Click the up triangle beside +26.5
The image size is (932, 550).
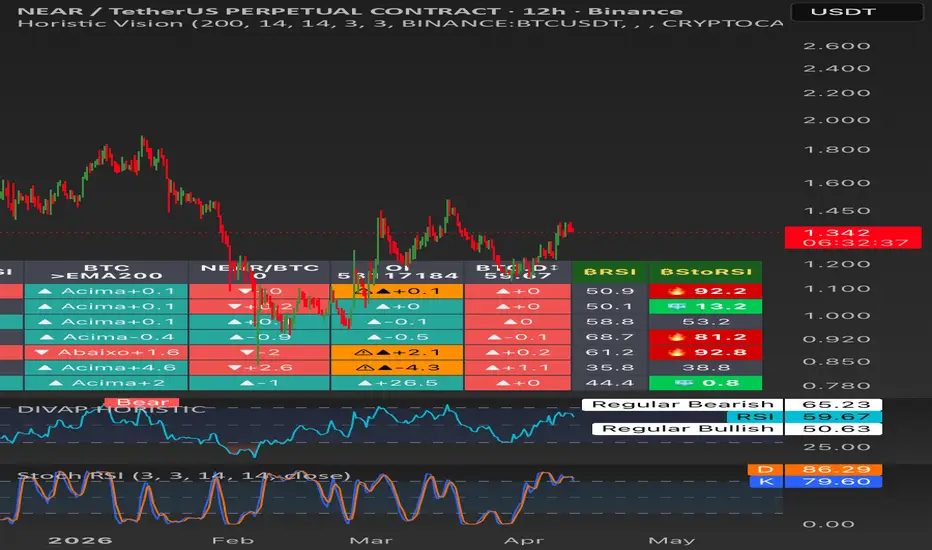click(367, 383)
